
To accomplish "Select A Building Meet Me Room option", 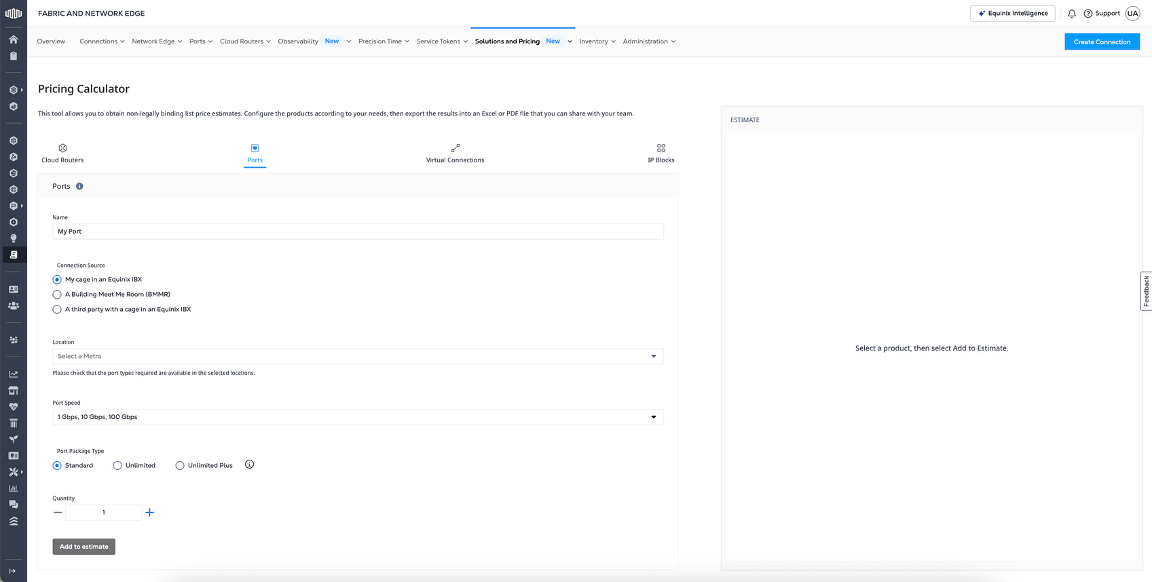I will [57, 295].
